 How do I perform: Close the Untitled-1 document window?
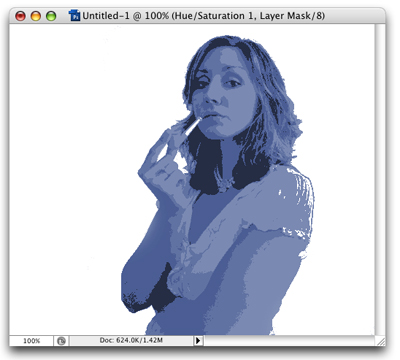click(x=21, y=16)
